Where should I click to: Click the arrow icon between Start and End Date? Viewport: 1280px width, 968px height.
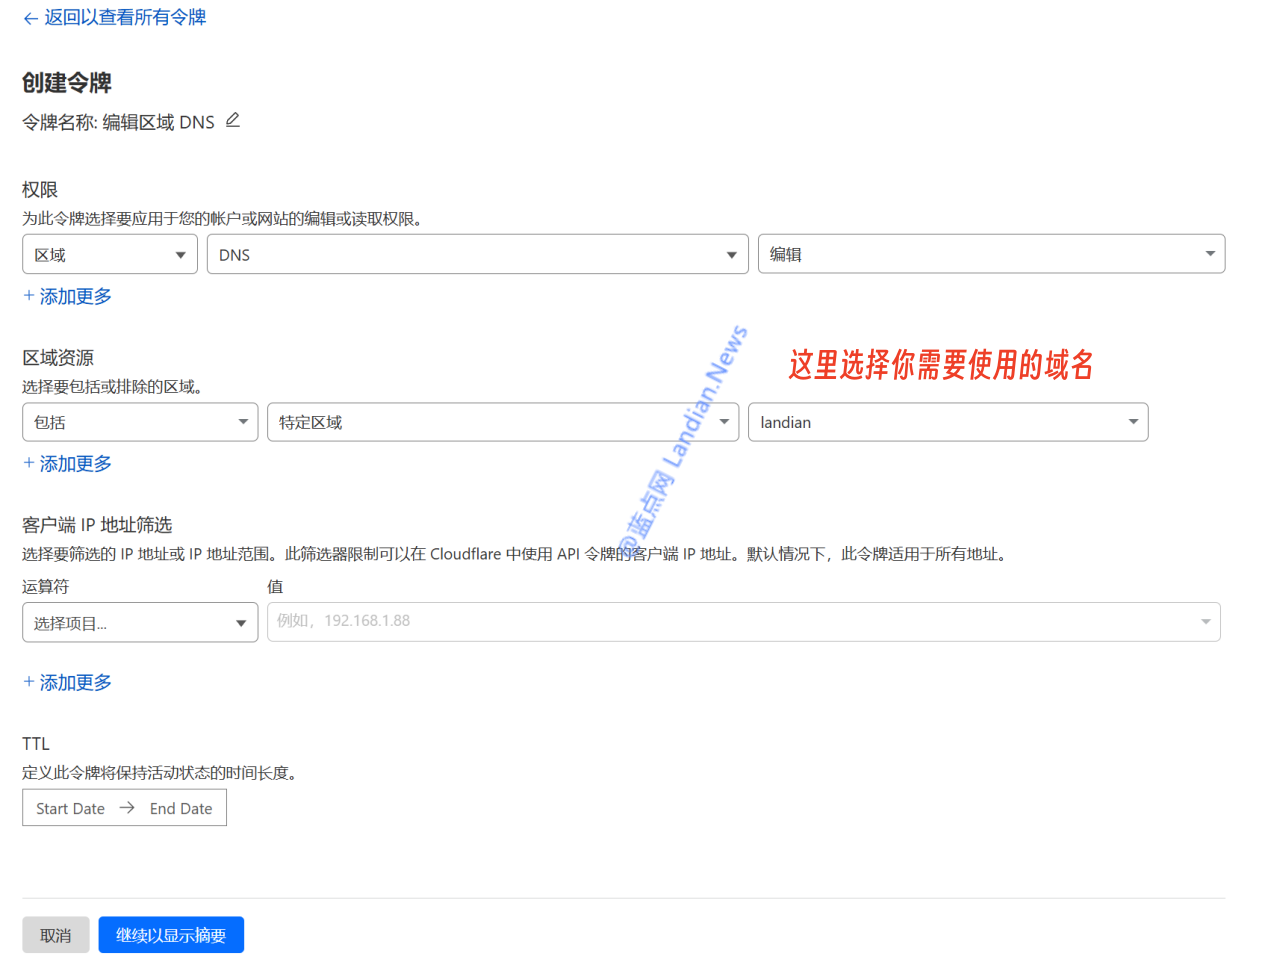point(127,808)
